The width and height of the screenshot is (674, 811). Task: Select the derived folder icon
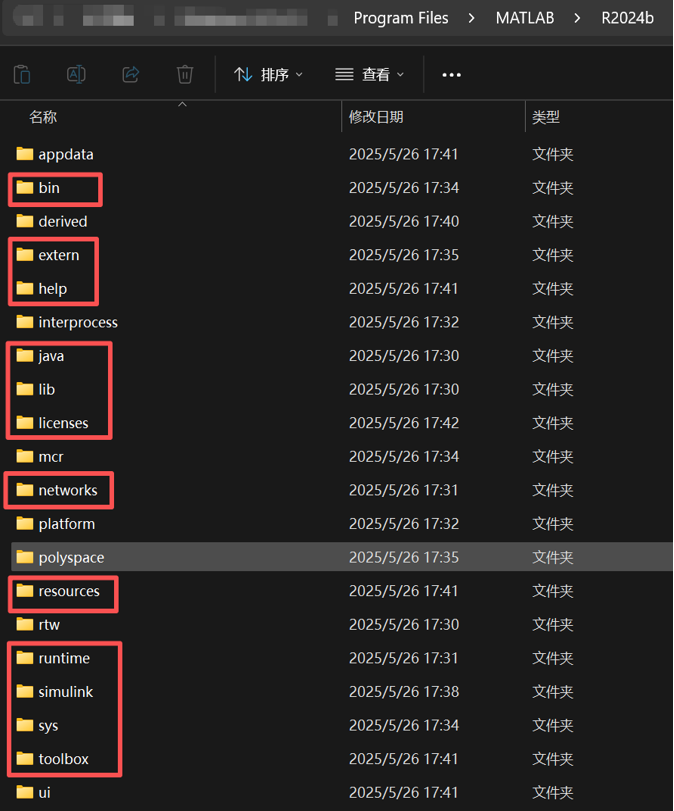pyautogui.click(x=24, y=221)
